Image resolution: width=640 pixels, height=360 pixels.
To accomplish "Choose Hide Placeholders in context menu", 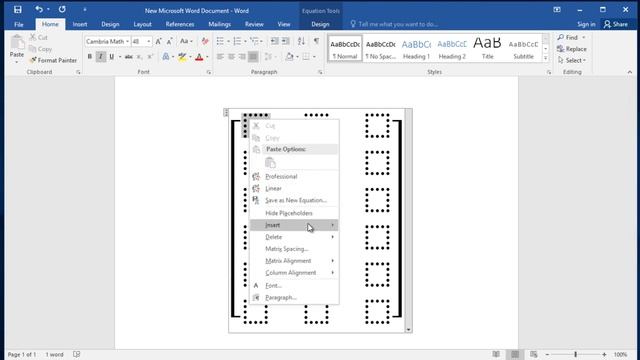I will coord(294,213).
